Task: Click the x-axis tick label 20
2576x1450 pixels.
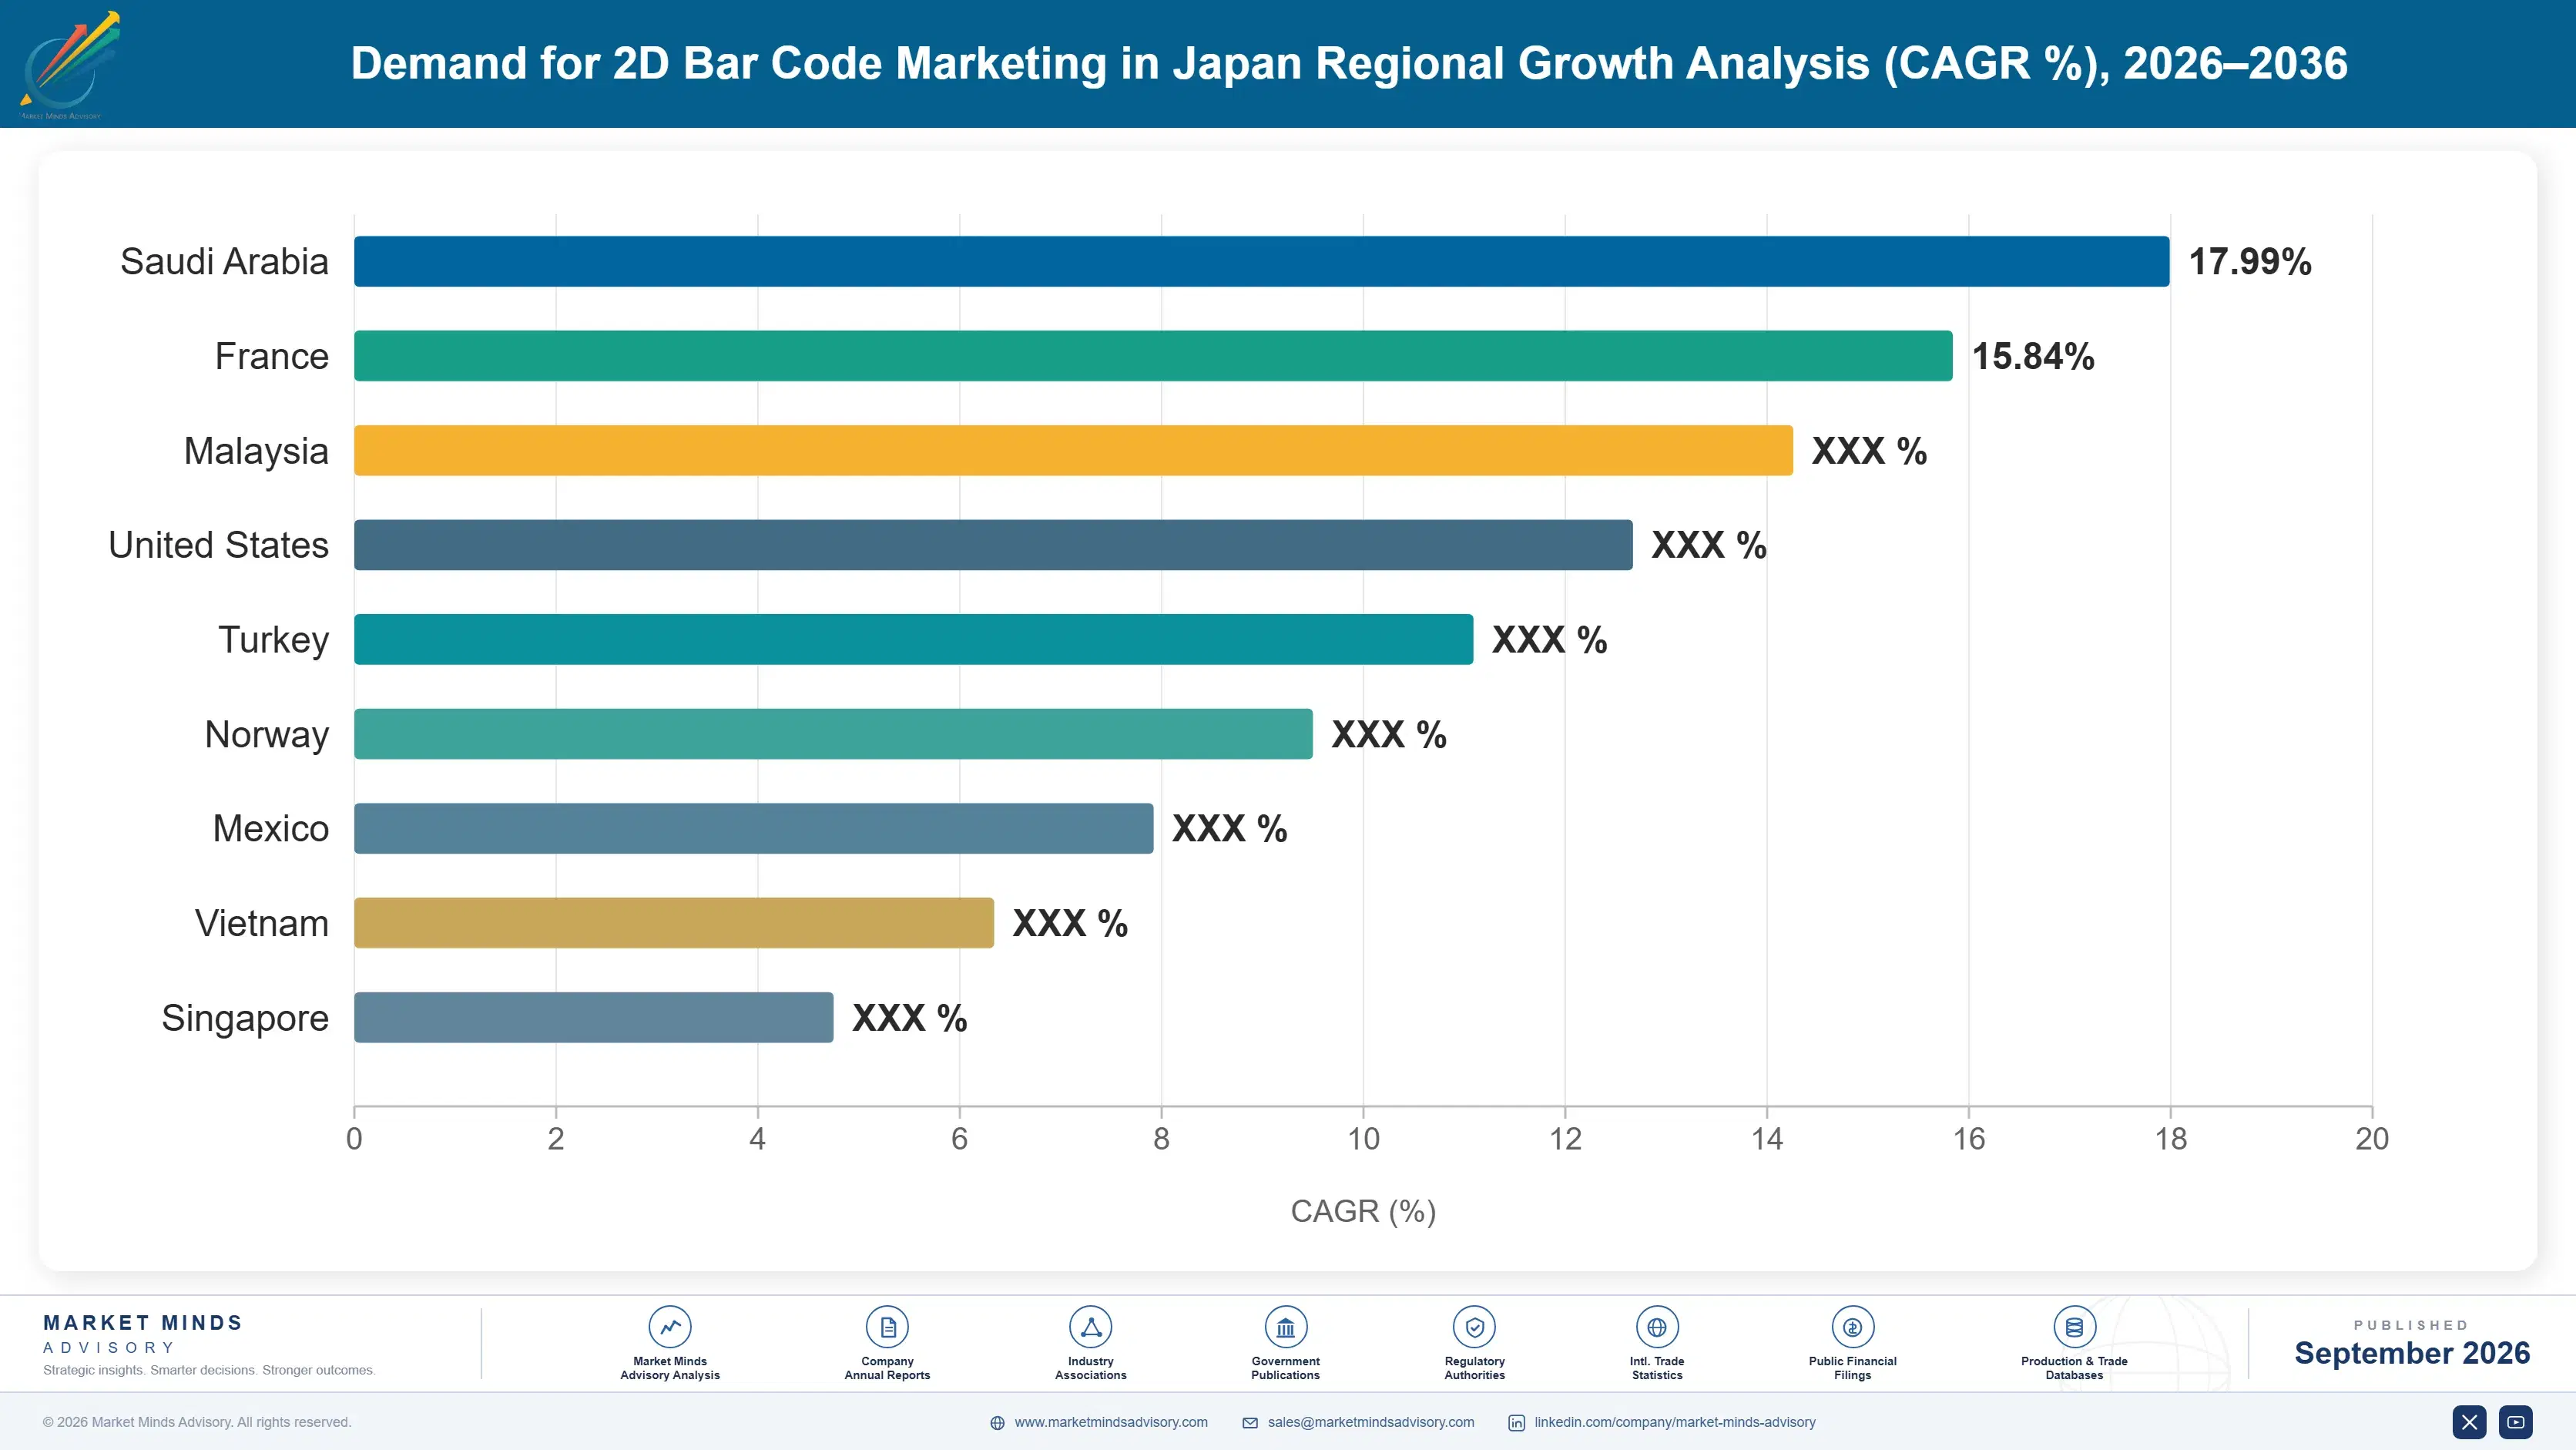Action: tap(2372, 1139)
